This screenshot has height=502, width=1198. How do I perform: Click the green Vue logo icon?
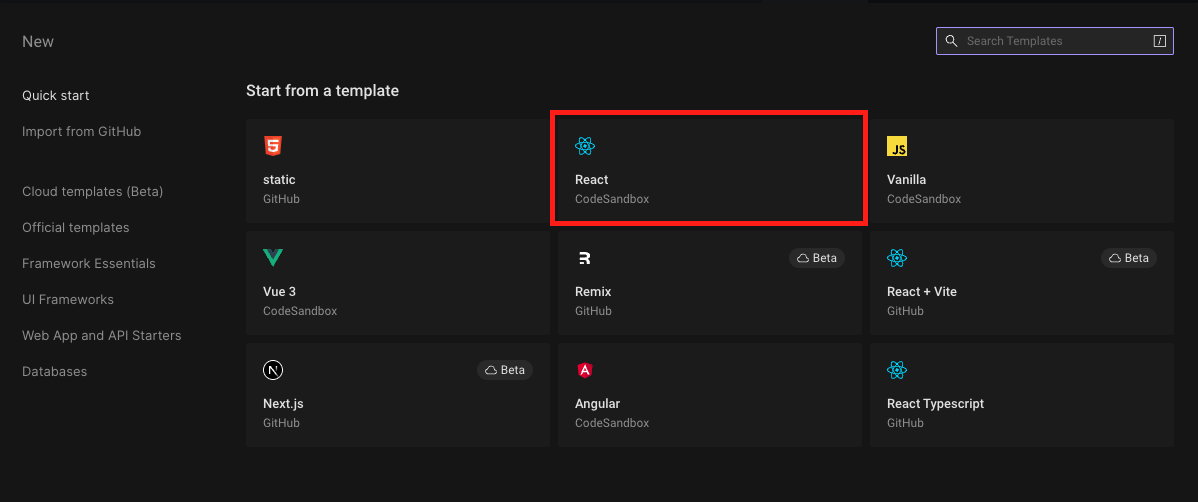pyautogui.click(x=273, y=258)
